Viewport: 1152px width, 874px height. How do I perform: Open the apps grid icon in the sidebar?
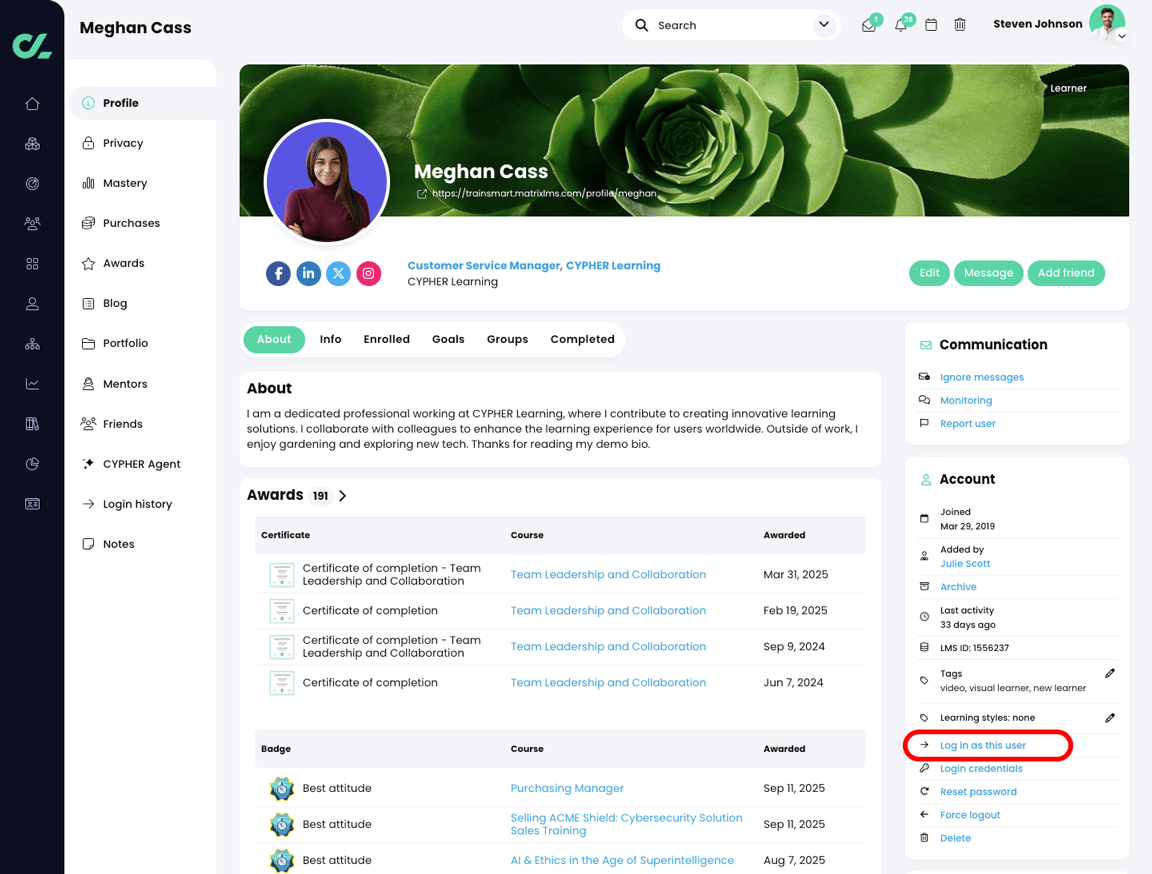click(x=31, y=263)
